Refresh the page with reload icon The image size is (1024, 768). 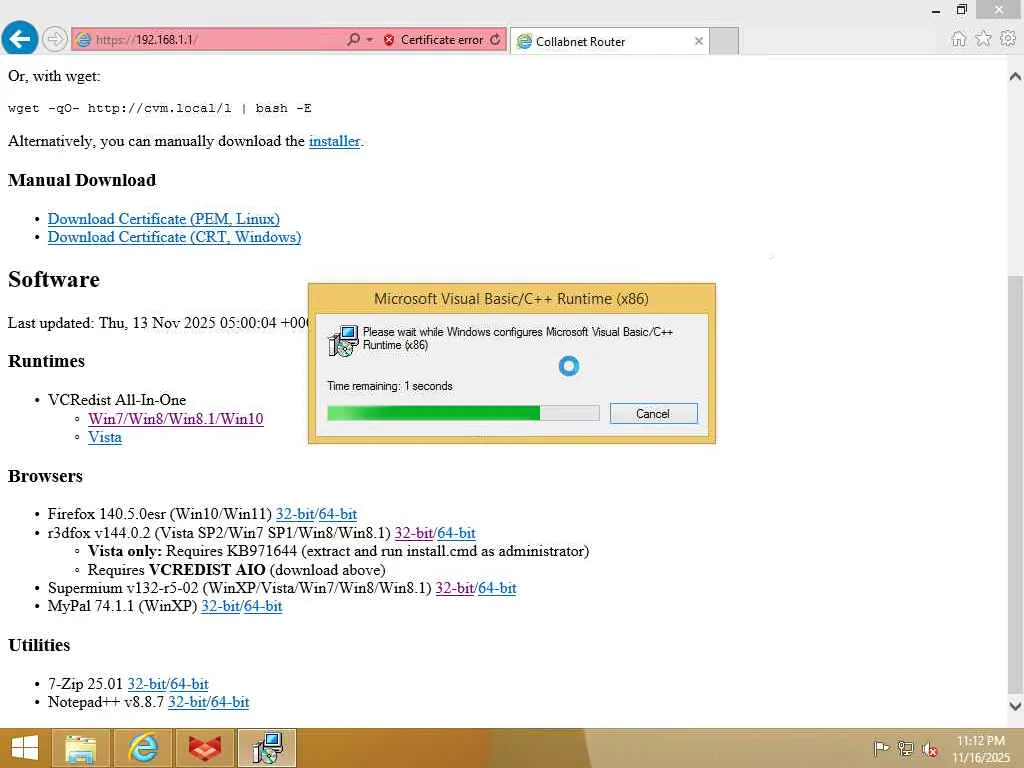[496, 39]
